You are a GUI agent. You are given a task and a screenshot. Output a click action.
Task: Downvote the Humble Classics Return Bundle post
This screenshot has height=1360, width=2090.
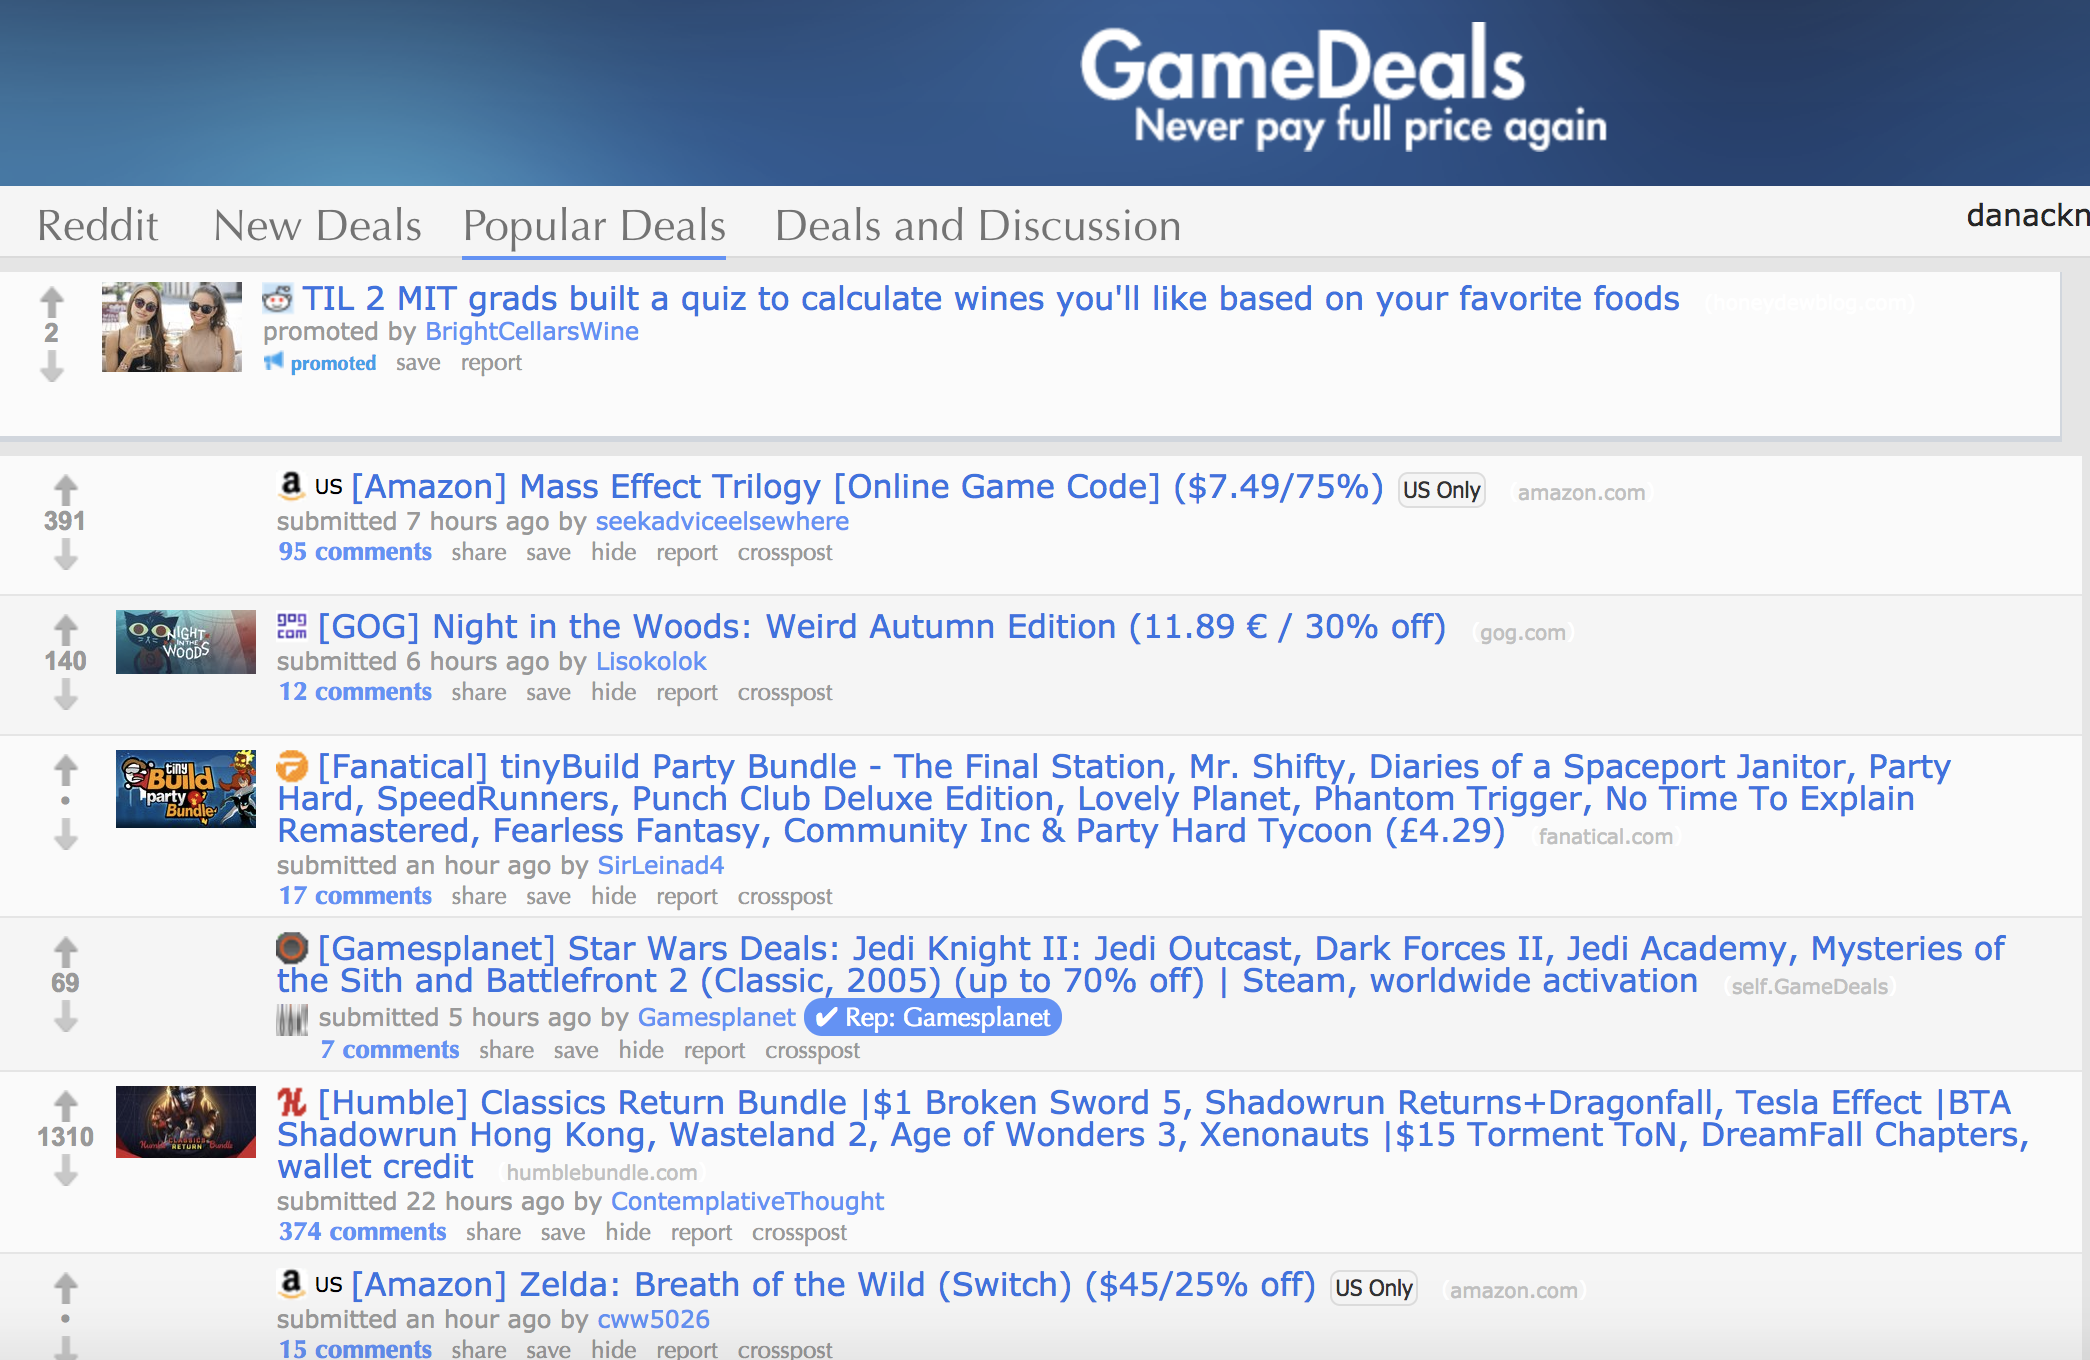65,1170
